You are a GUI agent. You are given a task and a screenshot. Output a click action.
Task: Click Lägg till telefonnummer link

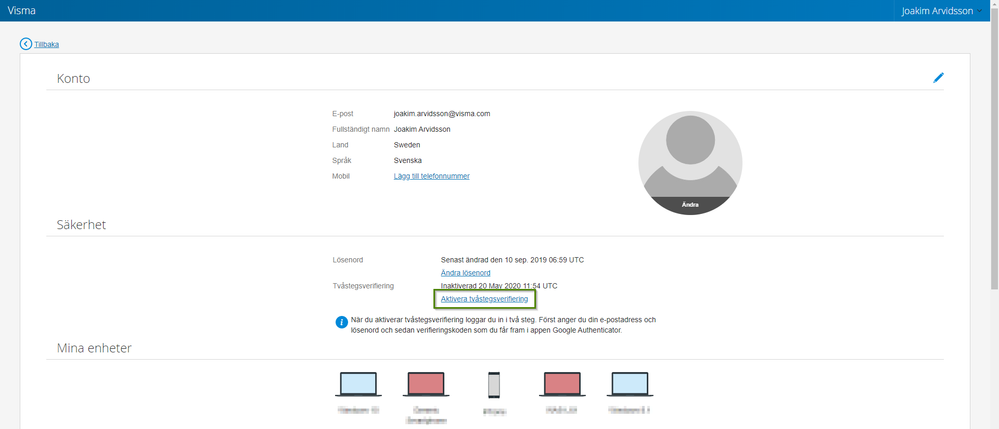point(431,176)
